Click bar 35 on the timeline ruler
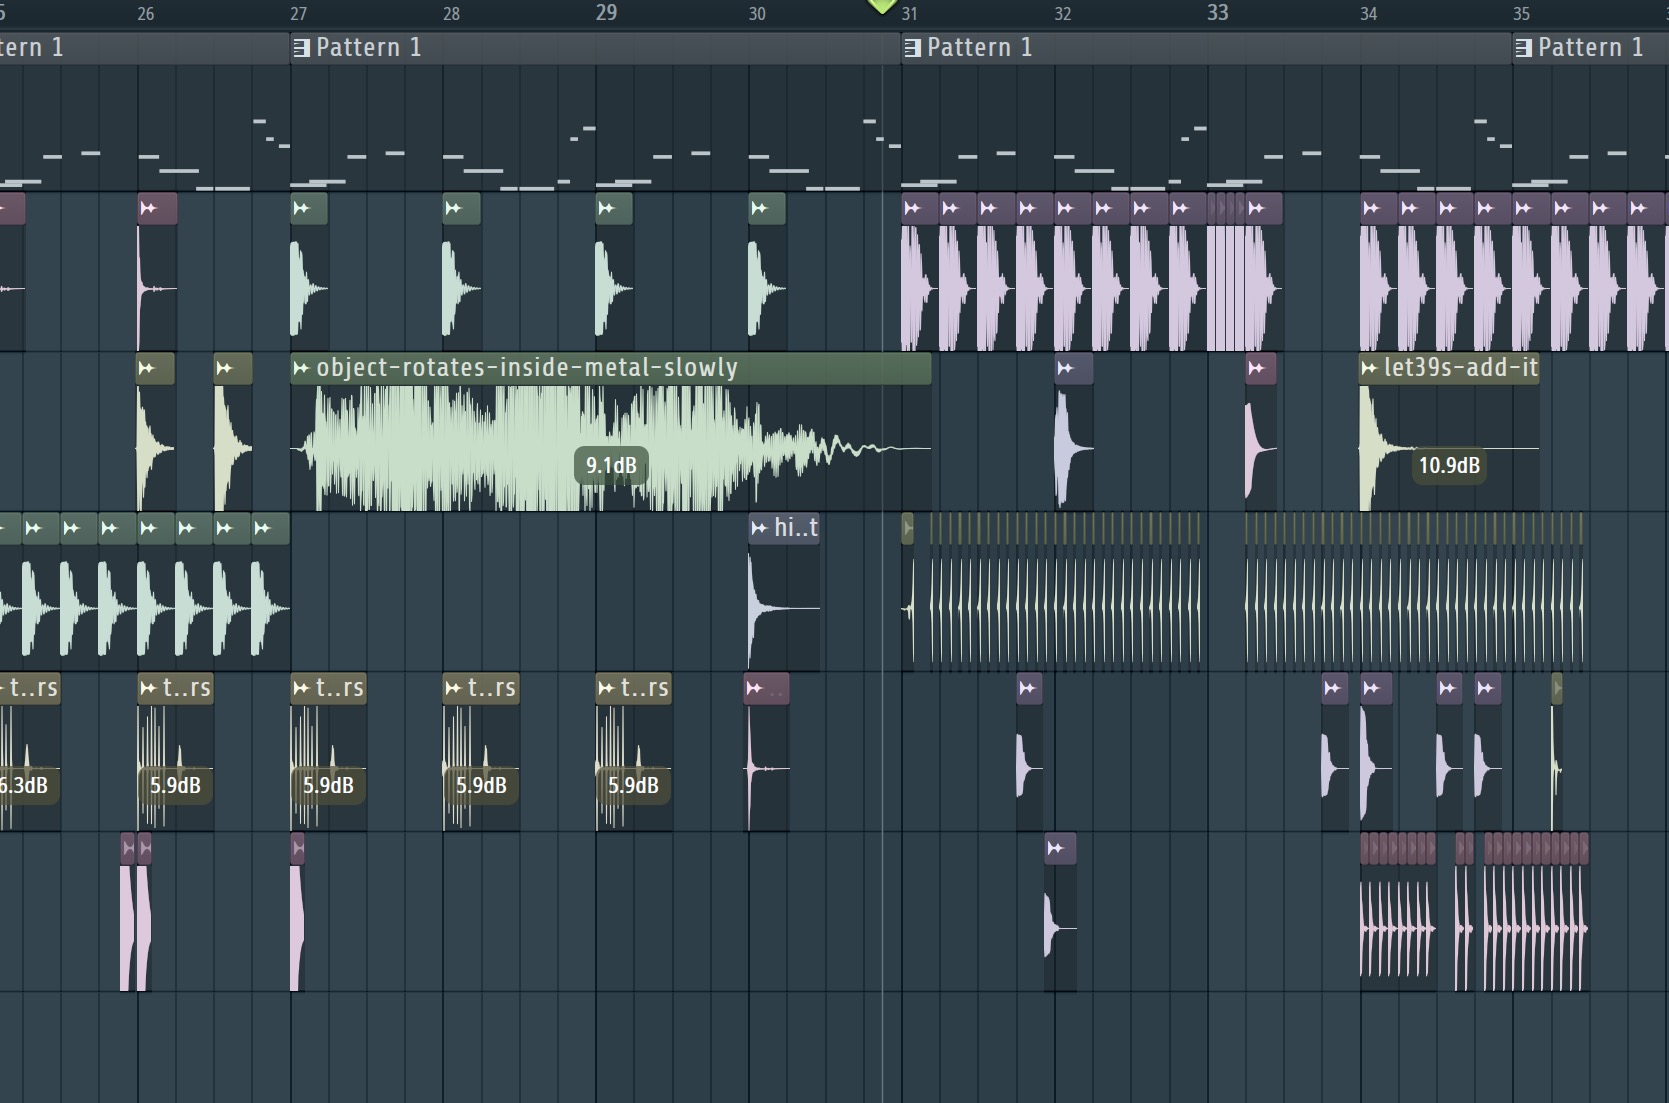 click(x=1521, y=14)
